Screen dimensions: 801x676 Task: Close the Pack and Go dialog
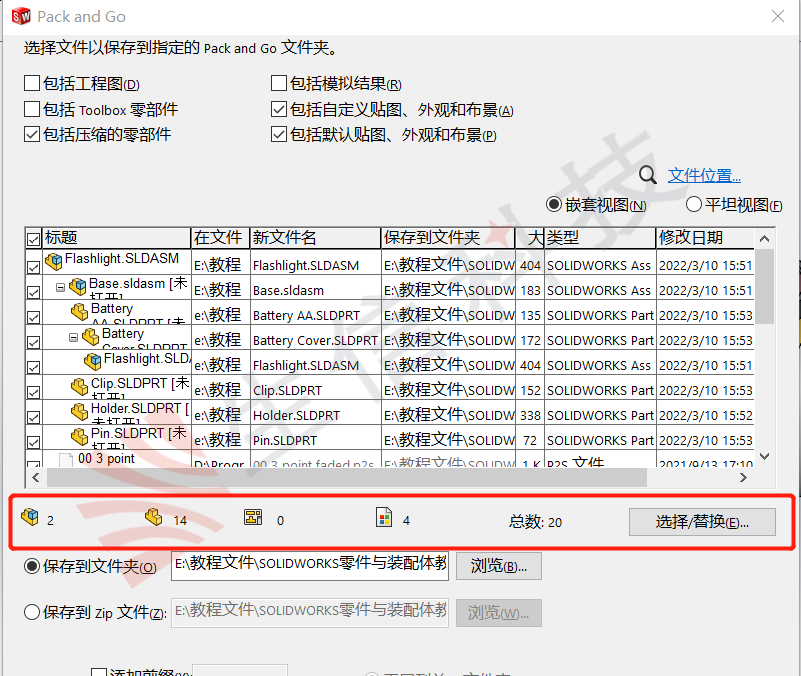pyautogui.click(x=778, y=16)
